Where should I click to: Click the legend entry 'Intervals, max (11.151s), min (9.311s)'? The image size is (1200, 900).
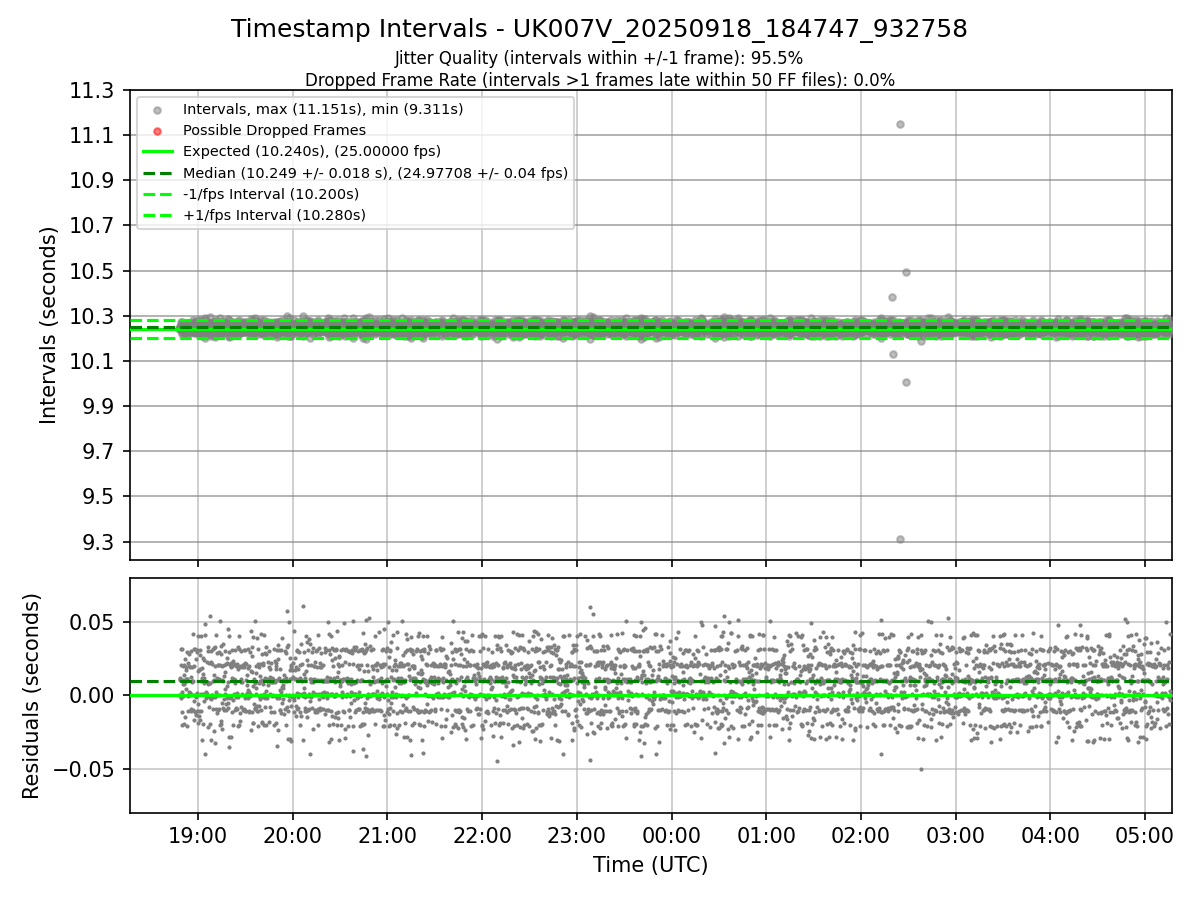click(x=323, y=109)
